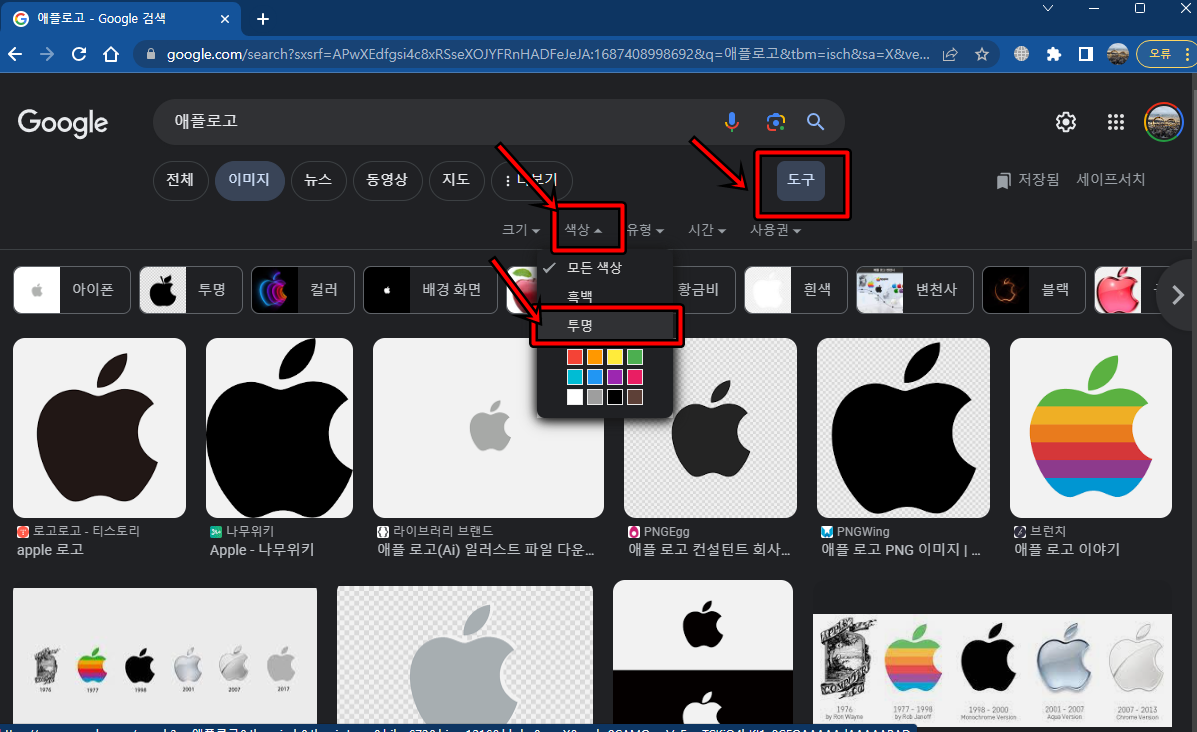The height and width of the screenshot is (732, 1197).
Task: Select 모든 색상 option
Action: (x=605, y=268)
